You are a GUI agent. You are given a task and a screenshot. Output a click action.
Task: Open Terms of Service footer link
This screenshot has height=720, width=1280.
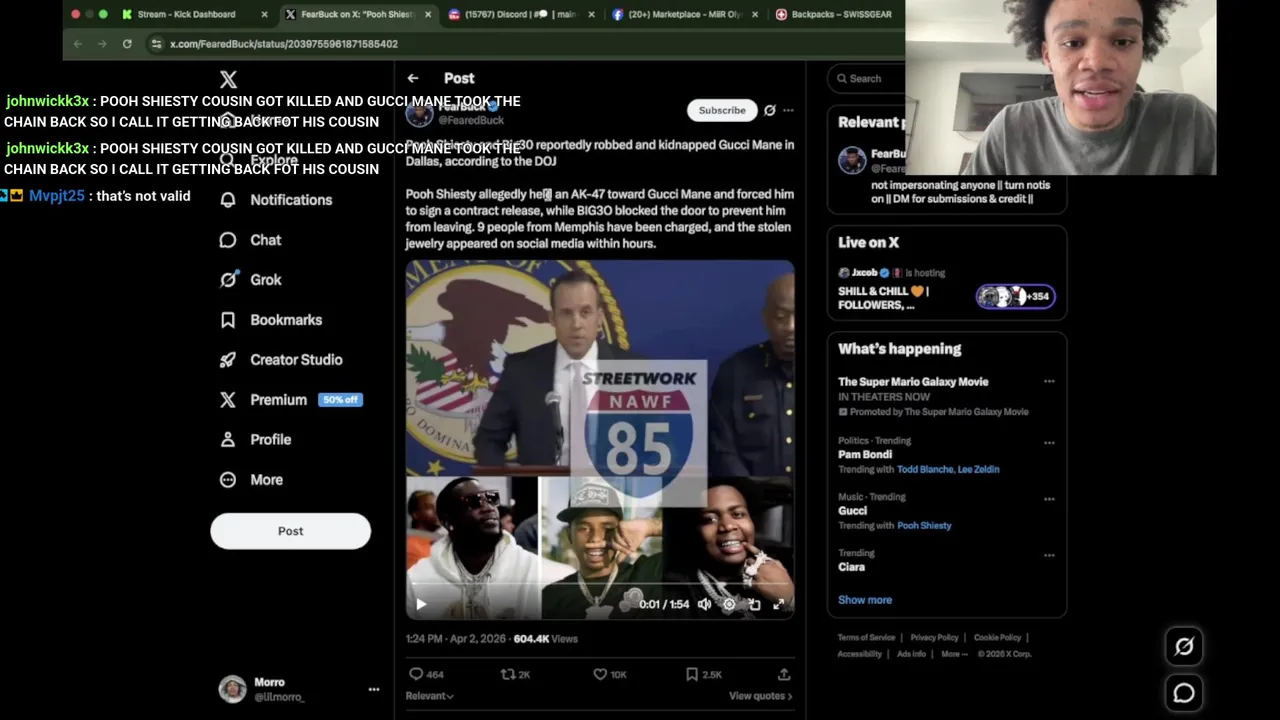pos(866,638)
